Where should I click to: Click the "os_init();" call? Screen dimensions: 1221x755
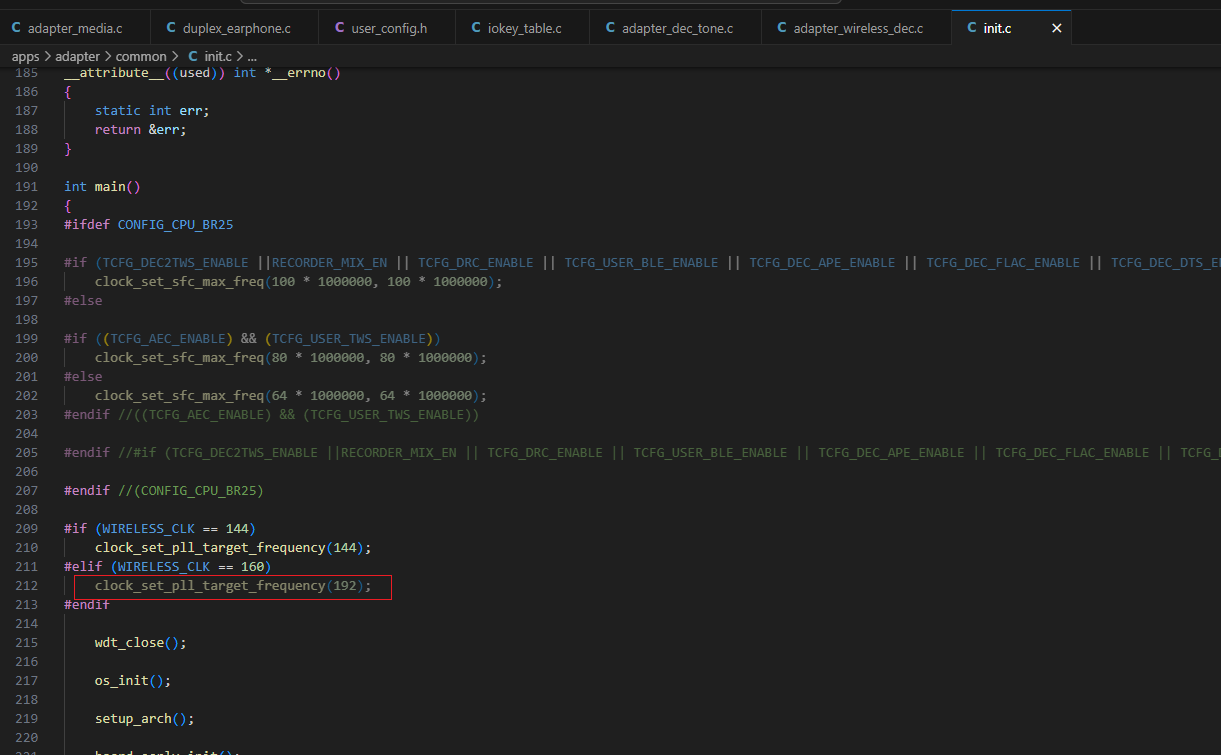click(133, 680)
